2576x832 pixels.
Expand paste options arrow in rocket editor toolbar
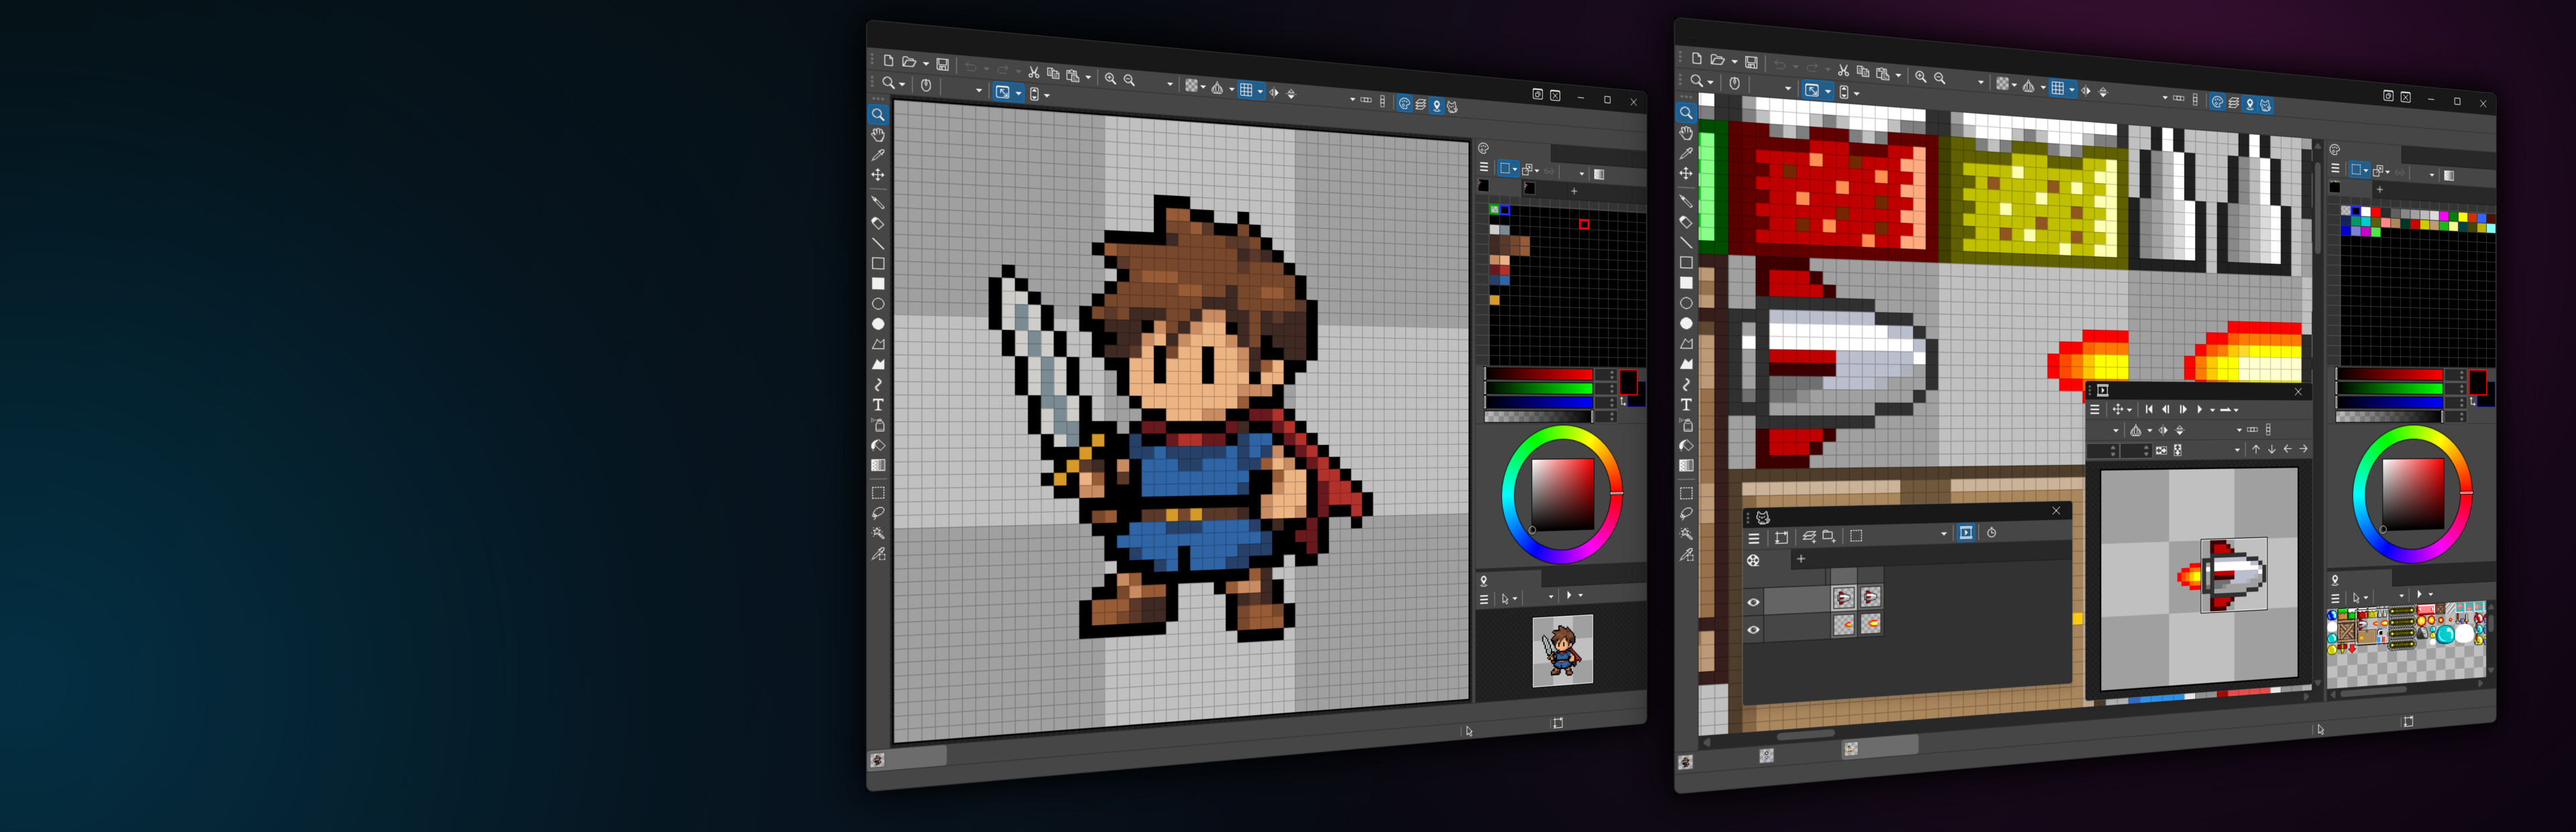[1898, 75]
